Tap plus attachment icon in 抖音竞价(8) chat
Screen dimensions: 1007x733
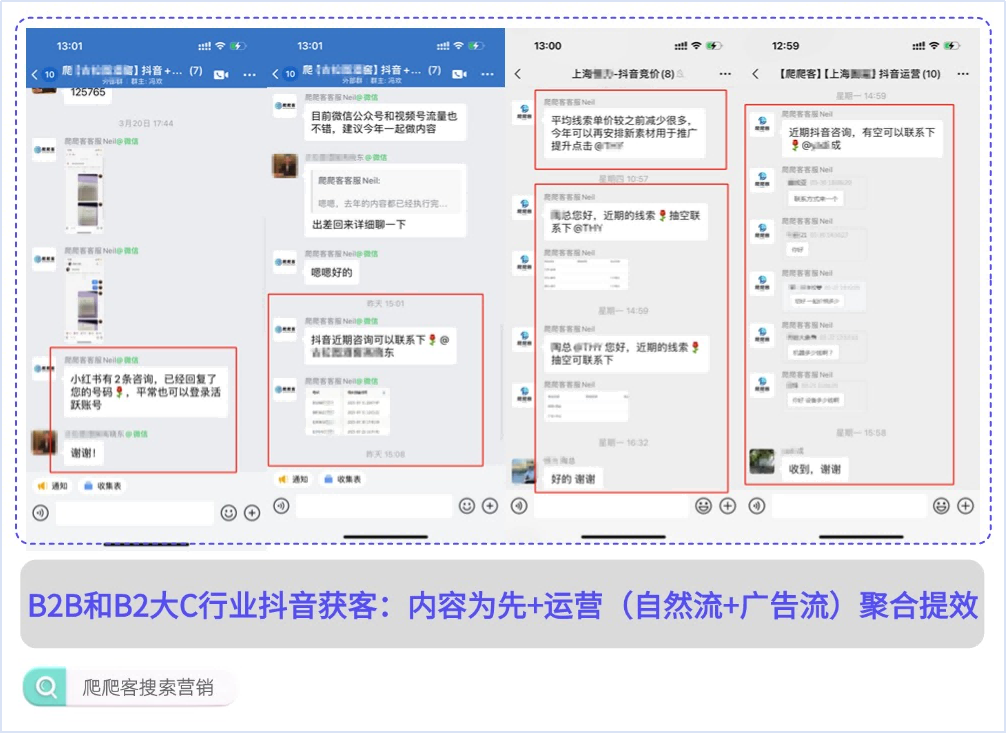point(728,506)
